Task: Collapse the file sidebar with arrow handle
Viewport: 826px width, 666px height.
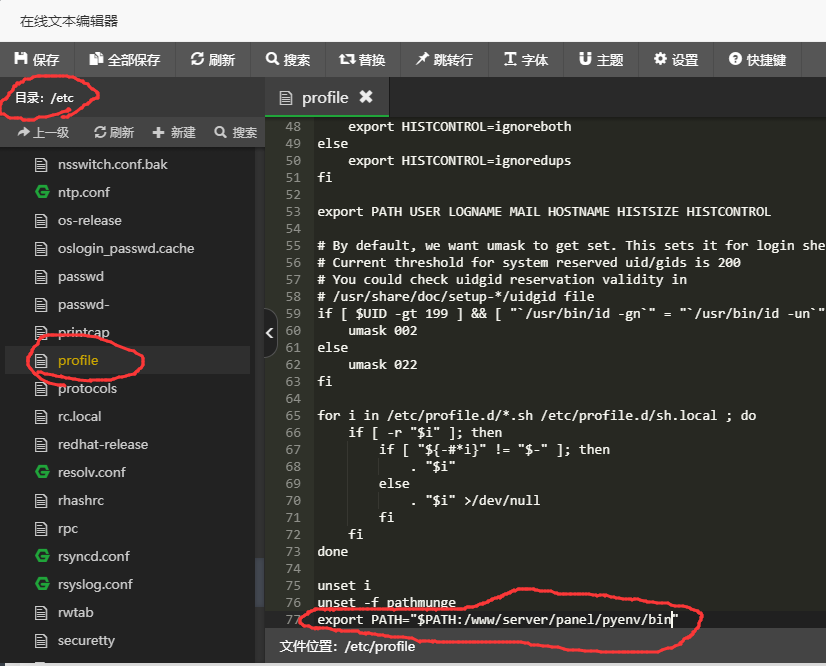Action: tap(270, 333)
